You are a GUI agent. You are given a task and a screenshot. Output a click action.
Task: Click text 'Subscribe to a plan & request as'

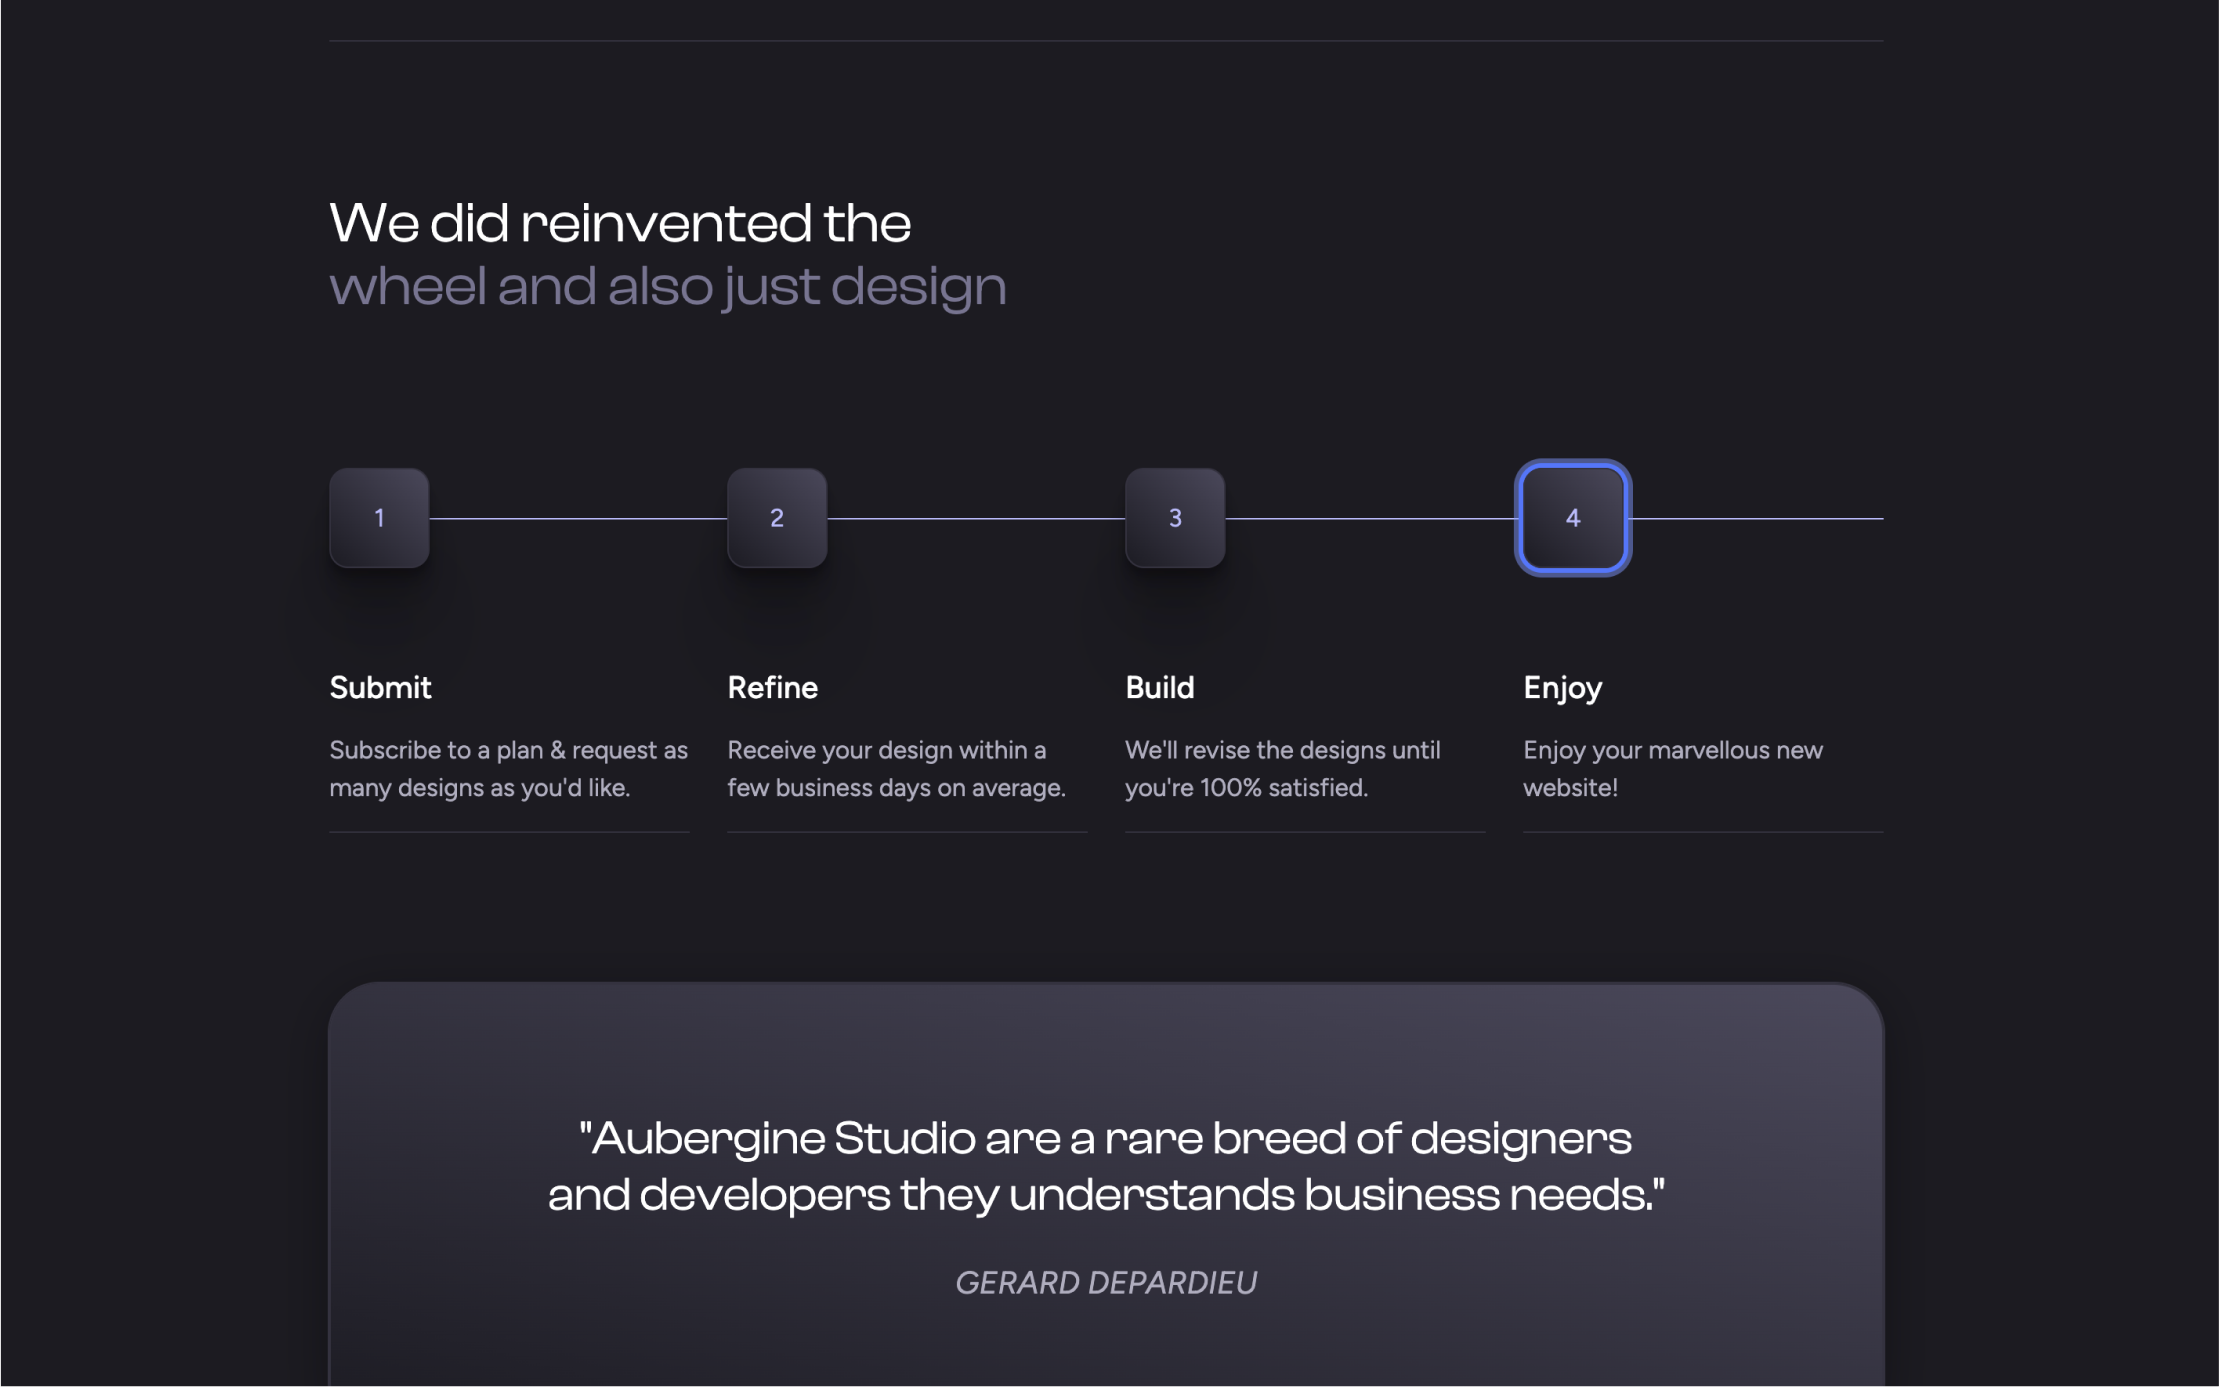coord(508,750)
